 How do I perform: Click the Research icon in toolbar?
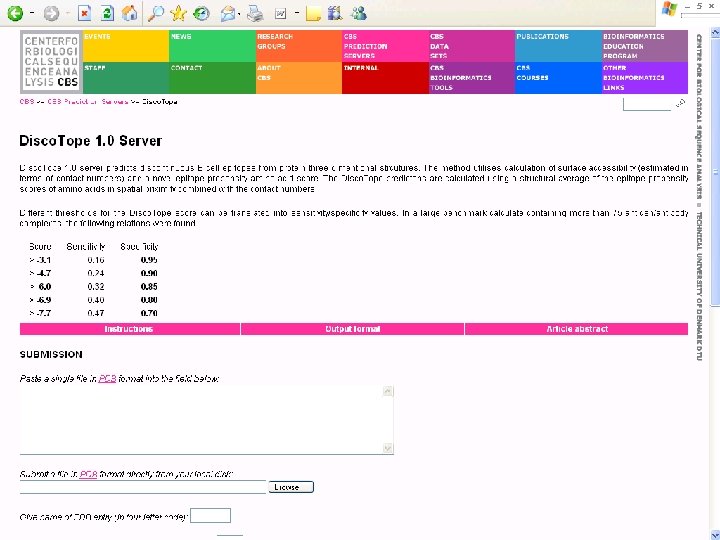pyautogui.click(x=335, y=13)
